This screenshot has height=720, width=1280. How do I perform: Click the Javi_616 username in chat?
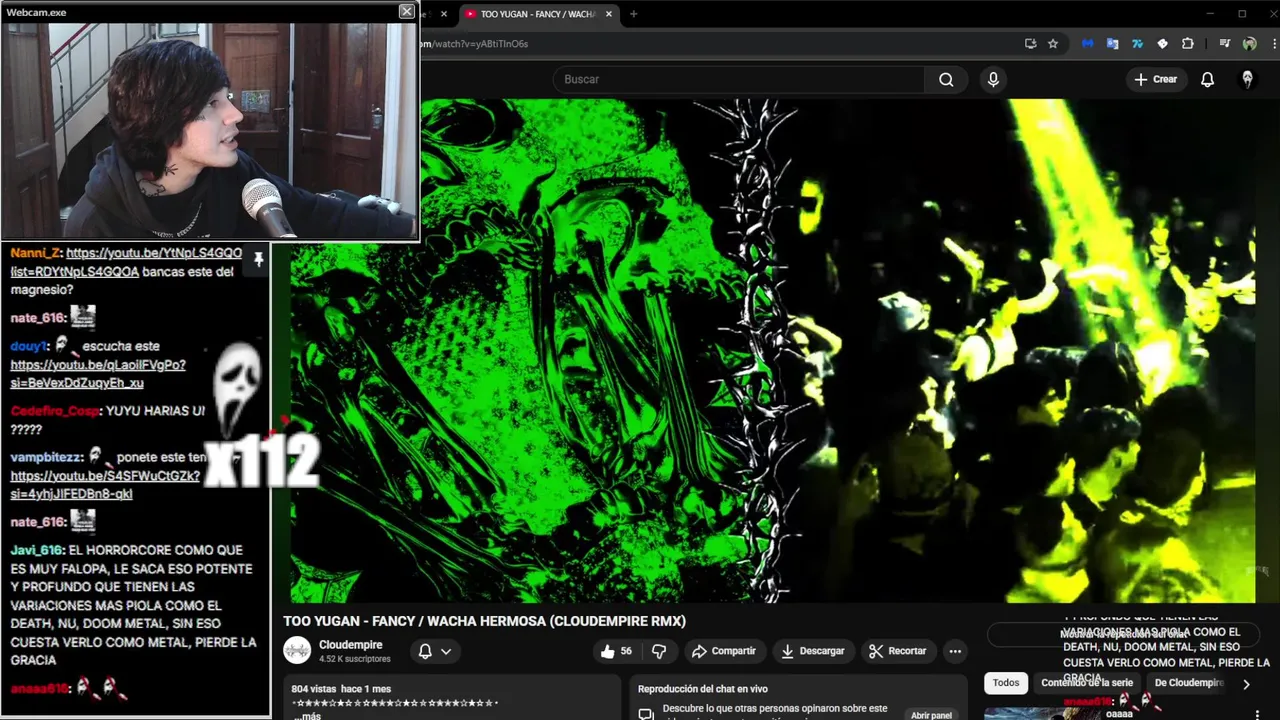click(38, 550)
